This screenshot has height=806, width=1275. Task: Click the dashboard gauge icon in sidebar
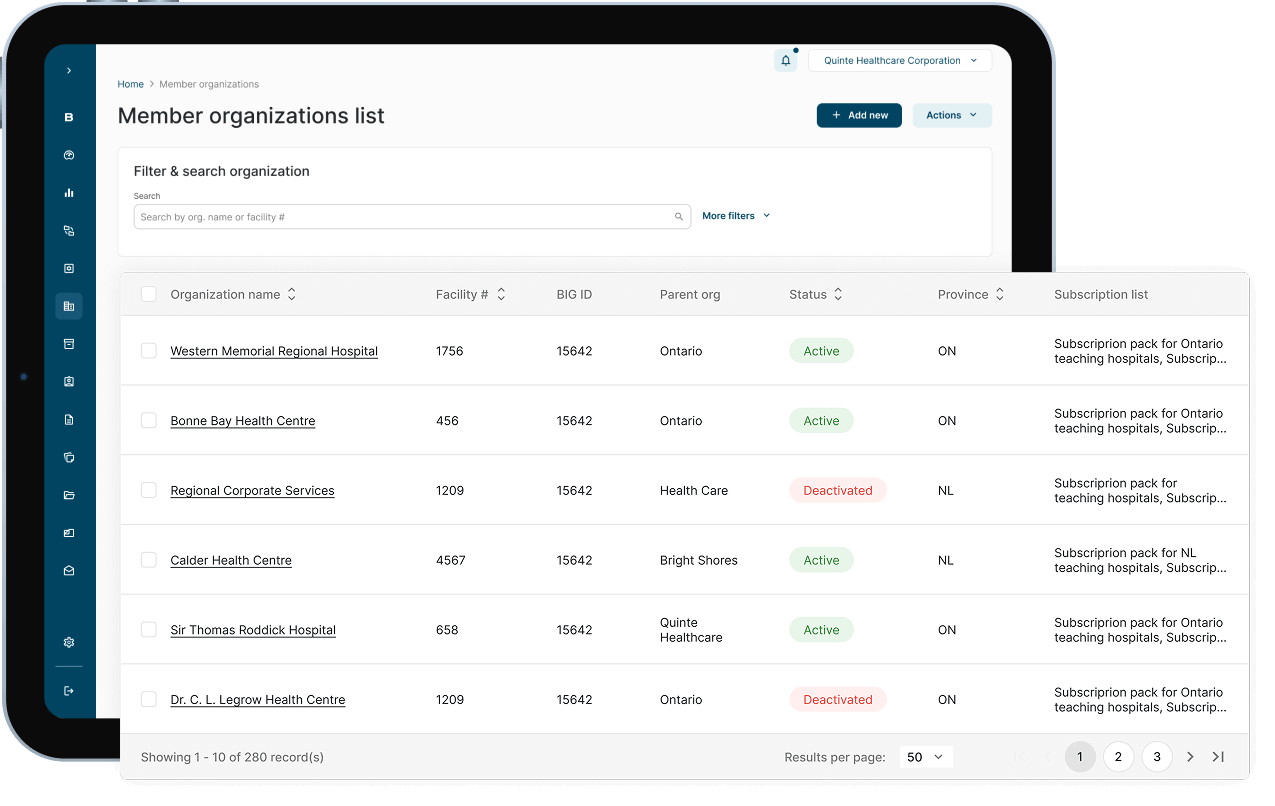coord(69,155)
